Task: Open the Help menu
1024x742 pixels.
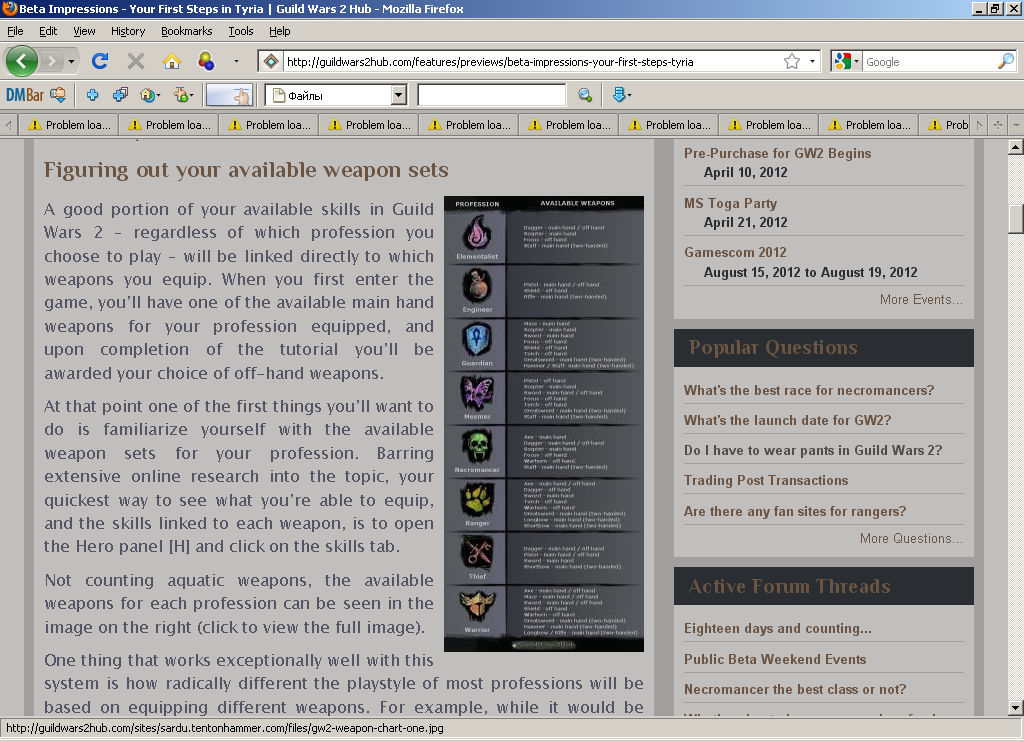Action: tap(280, 31)
